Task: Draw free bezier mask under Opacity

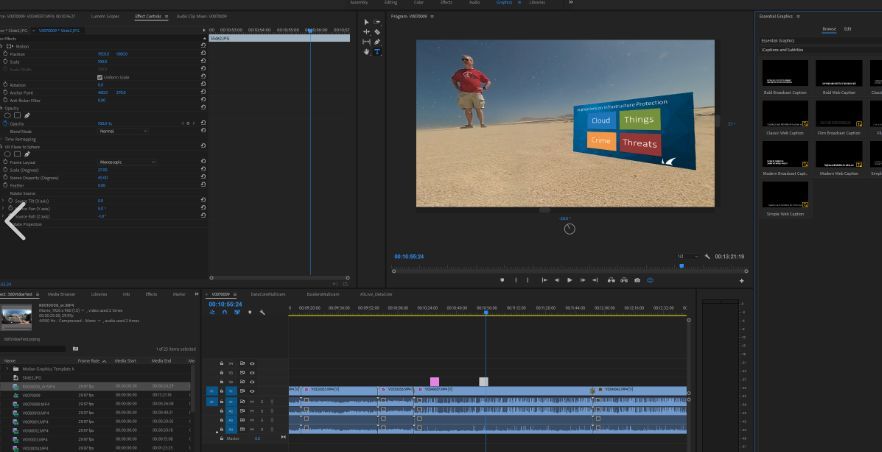Action: pyautogui.click(x=26, y=116)
